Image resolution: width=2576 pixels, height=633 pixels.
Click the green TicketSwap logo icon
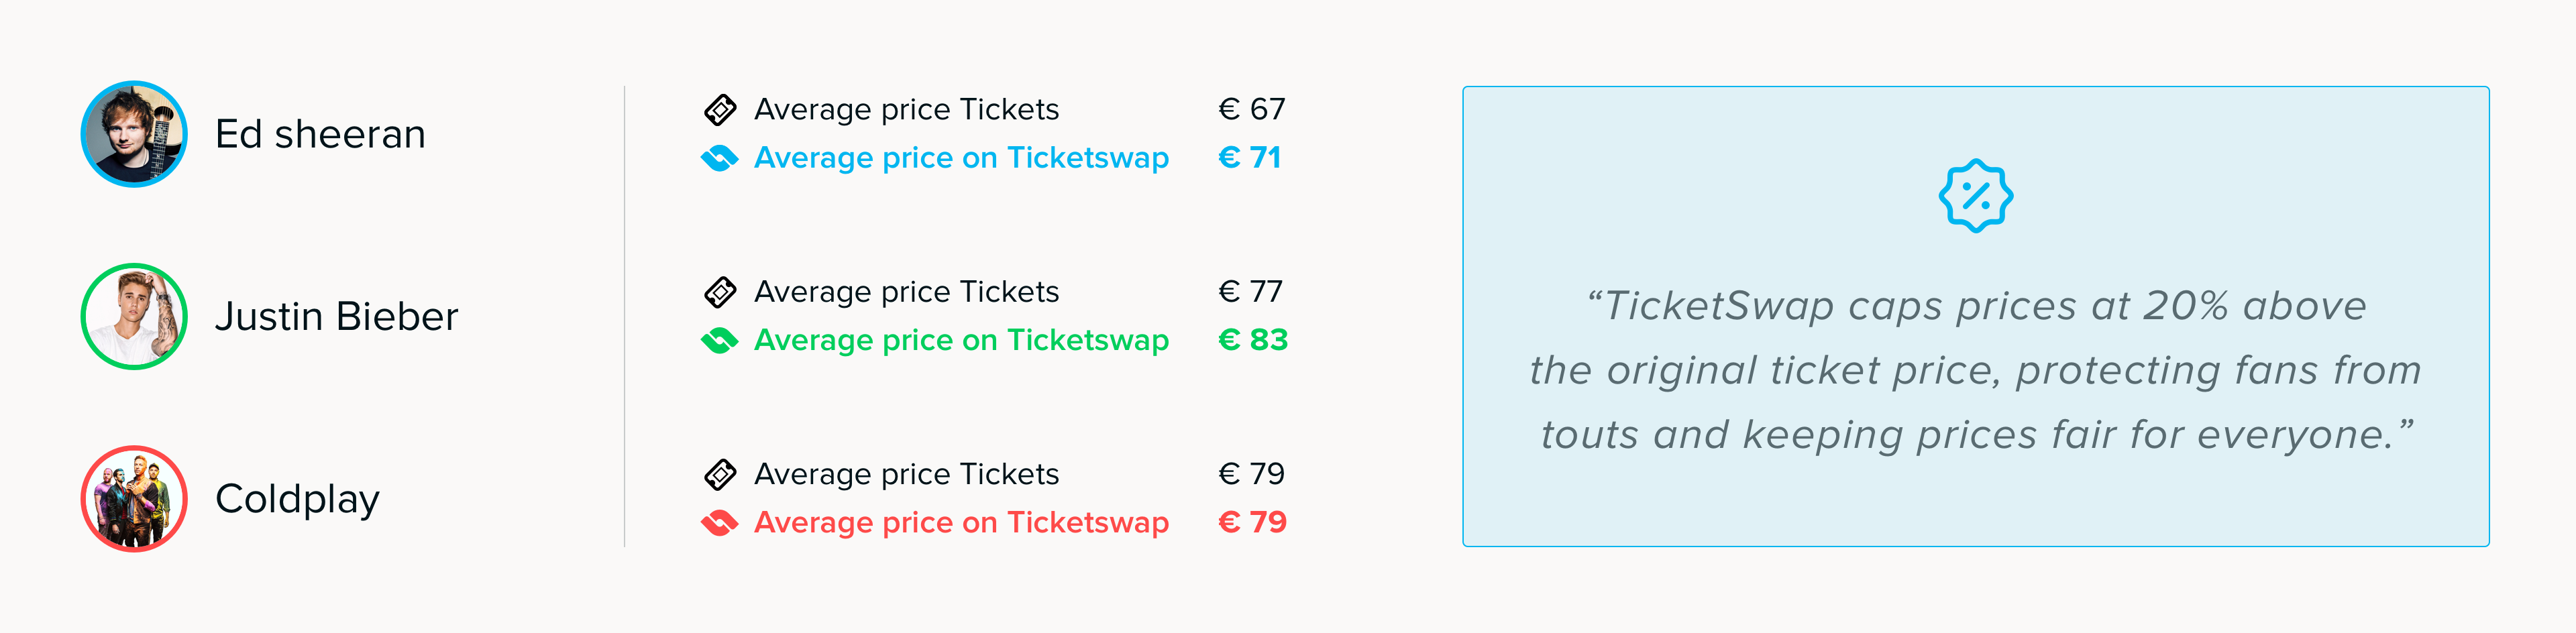click(720, 341)
